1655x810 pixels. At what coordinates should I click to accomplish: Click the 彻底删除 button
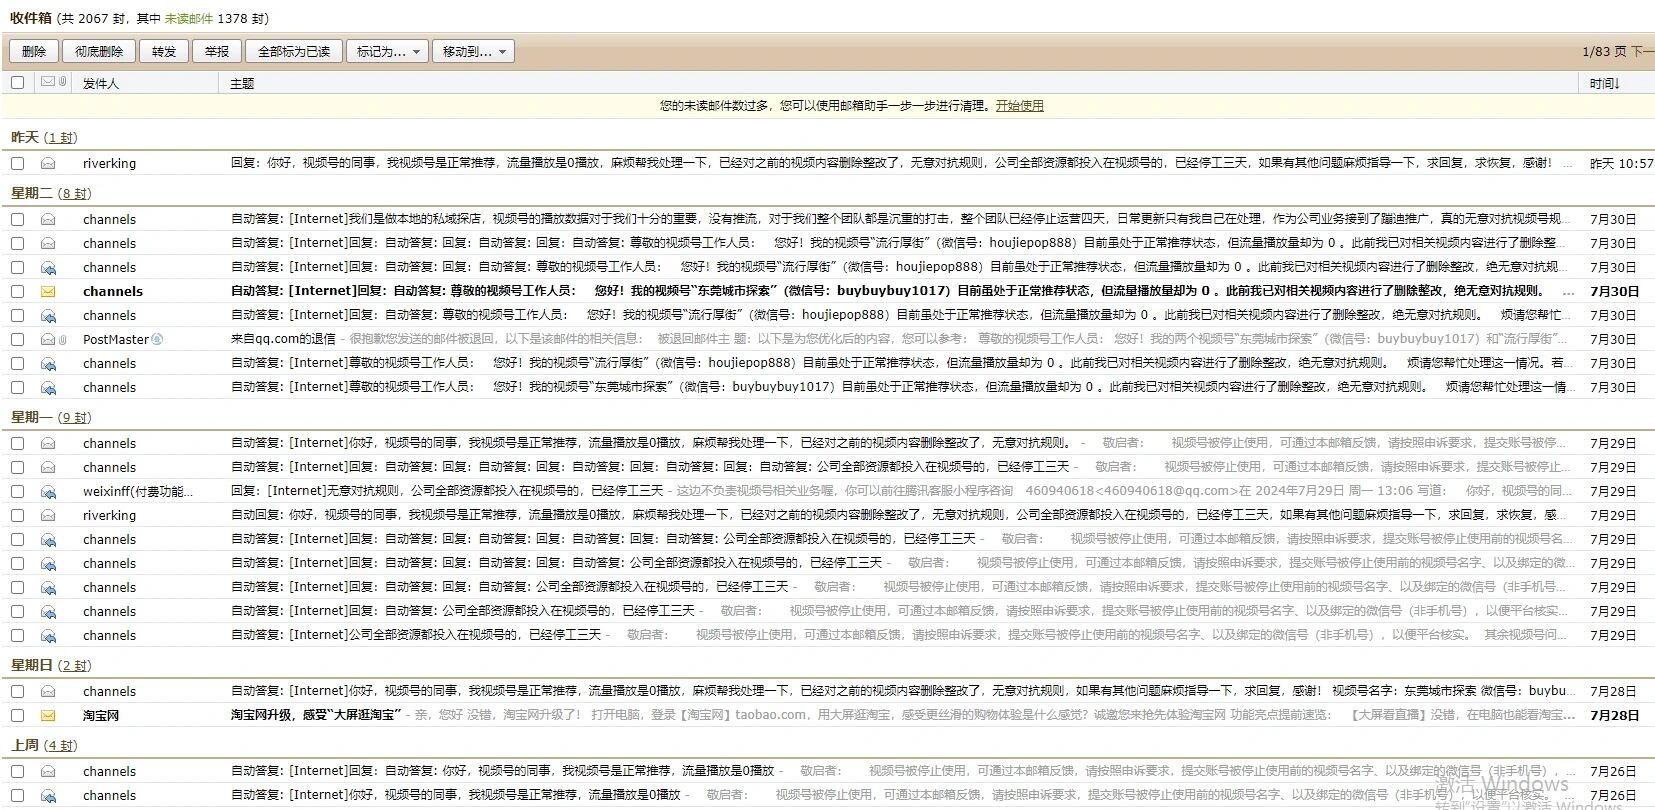[99, 51]
